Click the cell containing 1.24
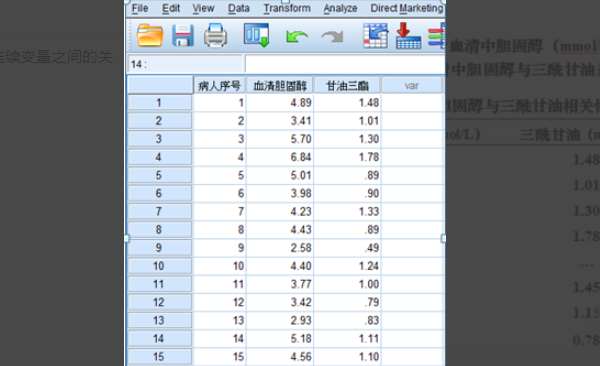This screenshot has width=600, height=366. 347,266
